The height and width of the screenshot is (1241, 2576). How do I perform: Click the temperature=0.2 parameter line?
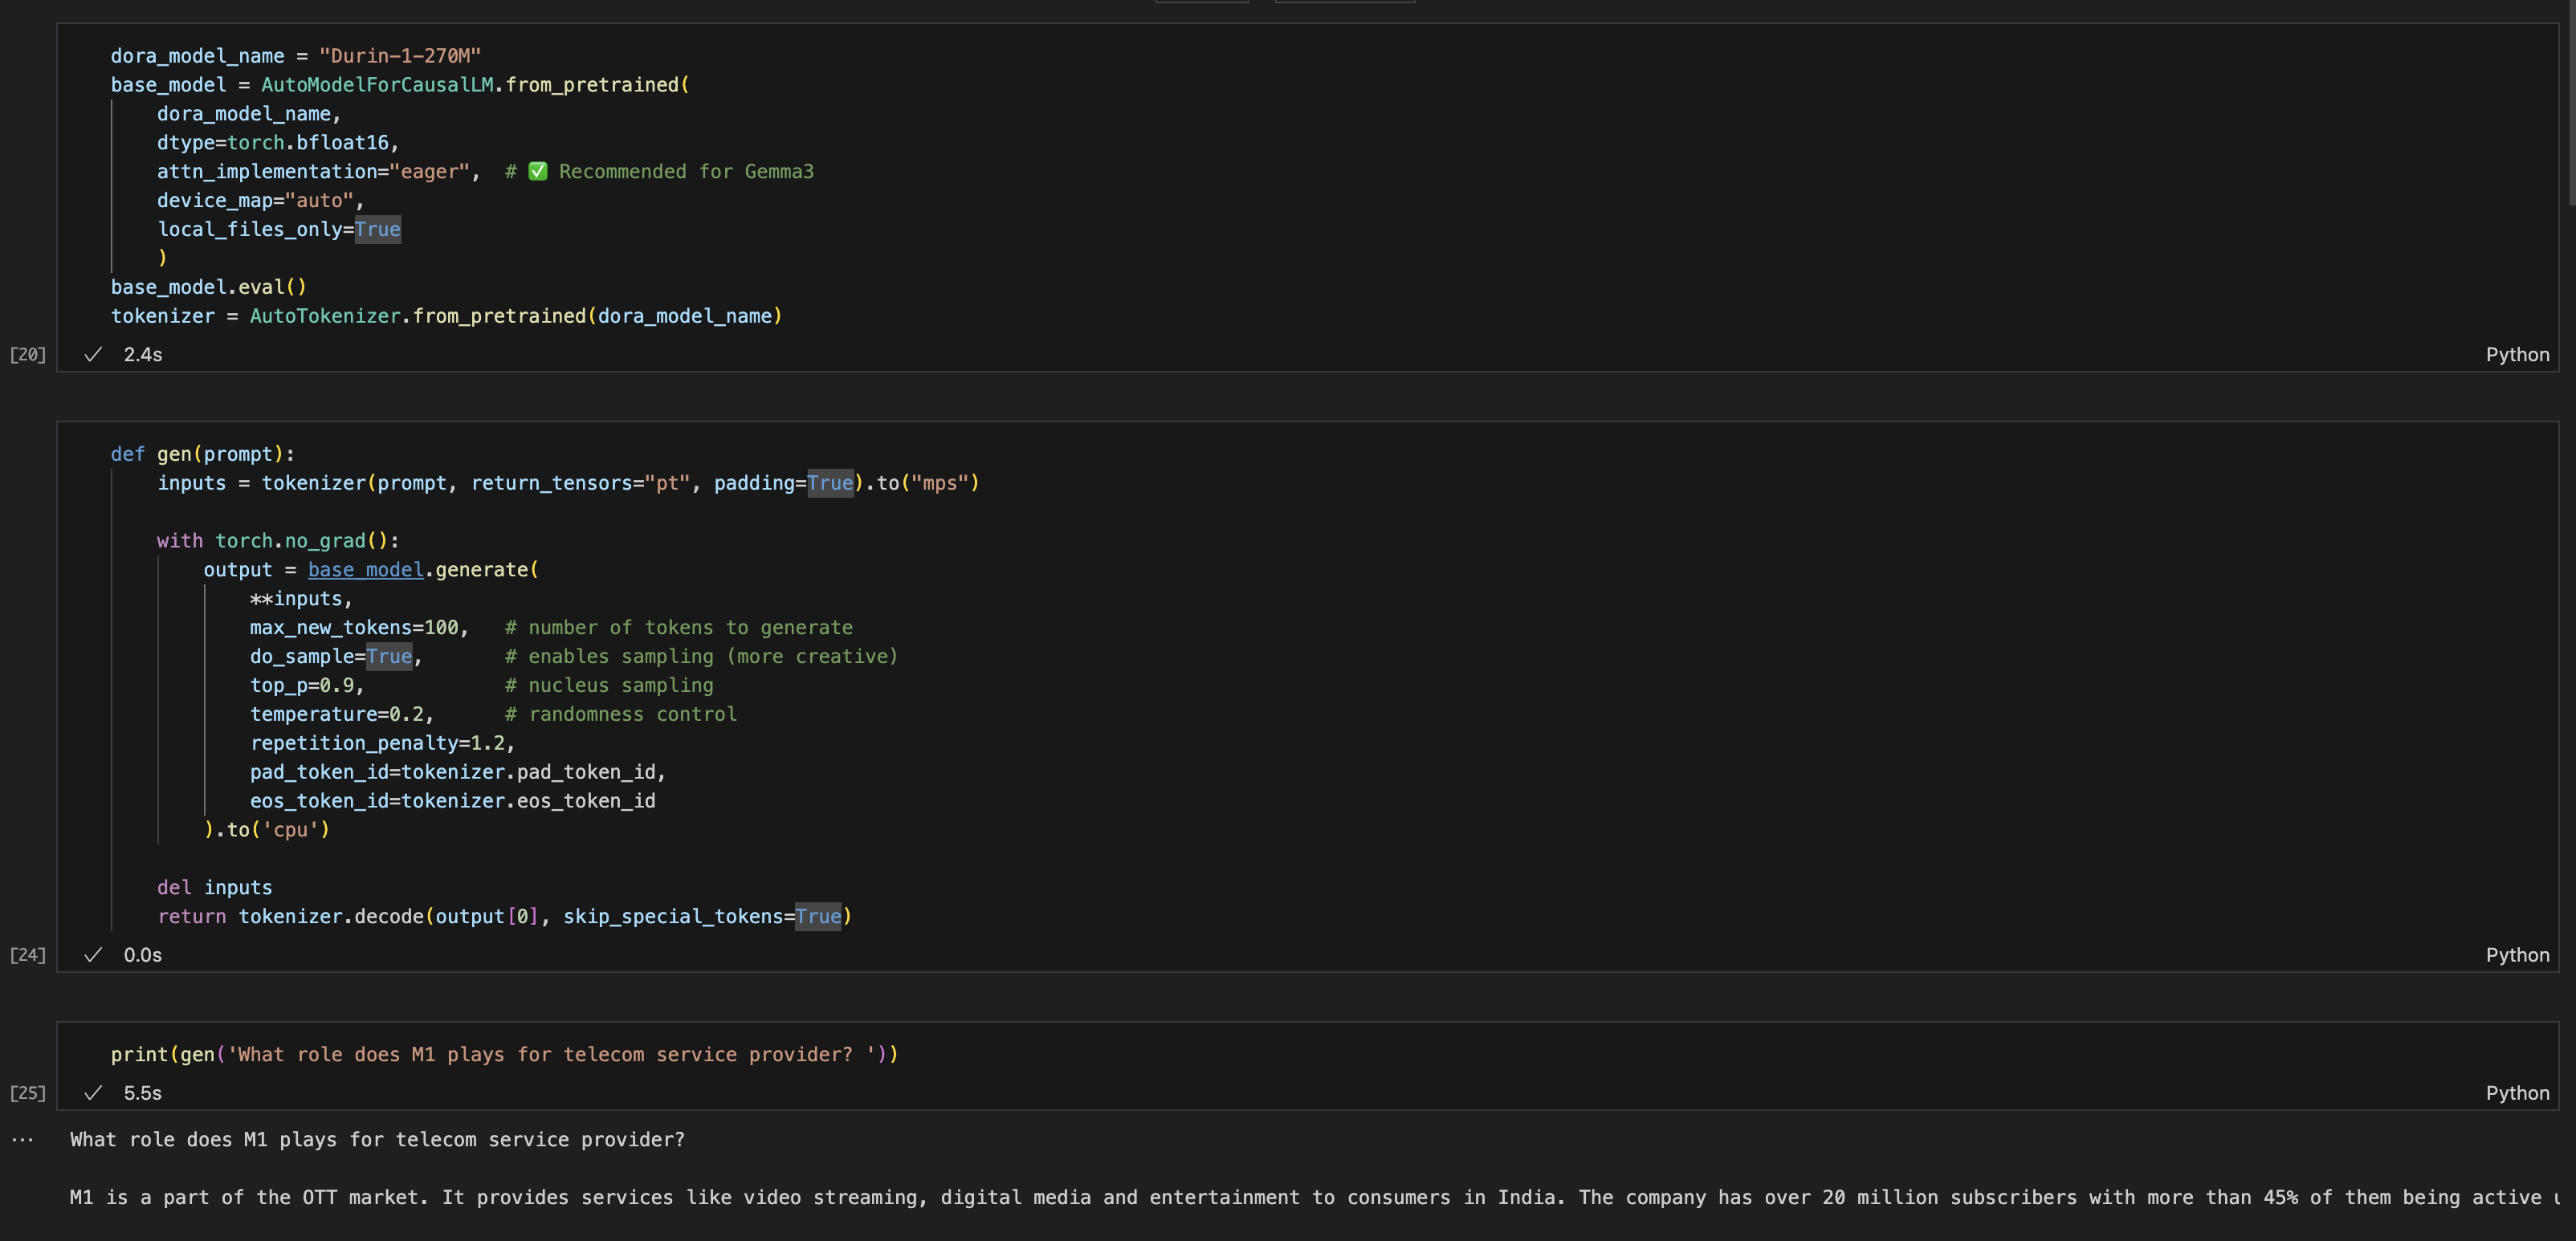[341, 714]
